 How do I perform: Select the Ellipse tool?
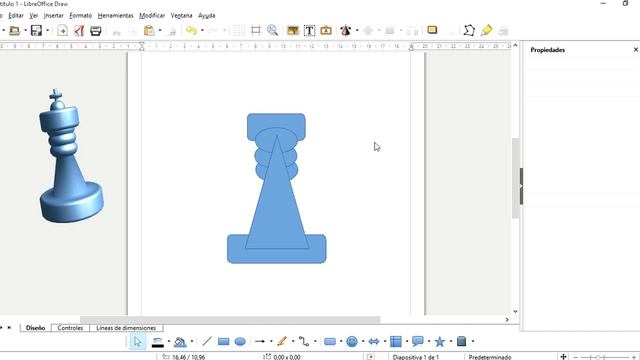[x=240, y=341]
